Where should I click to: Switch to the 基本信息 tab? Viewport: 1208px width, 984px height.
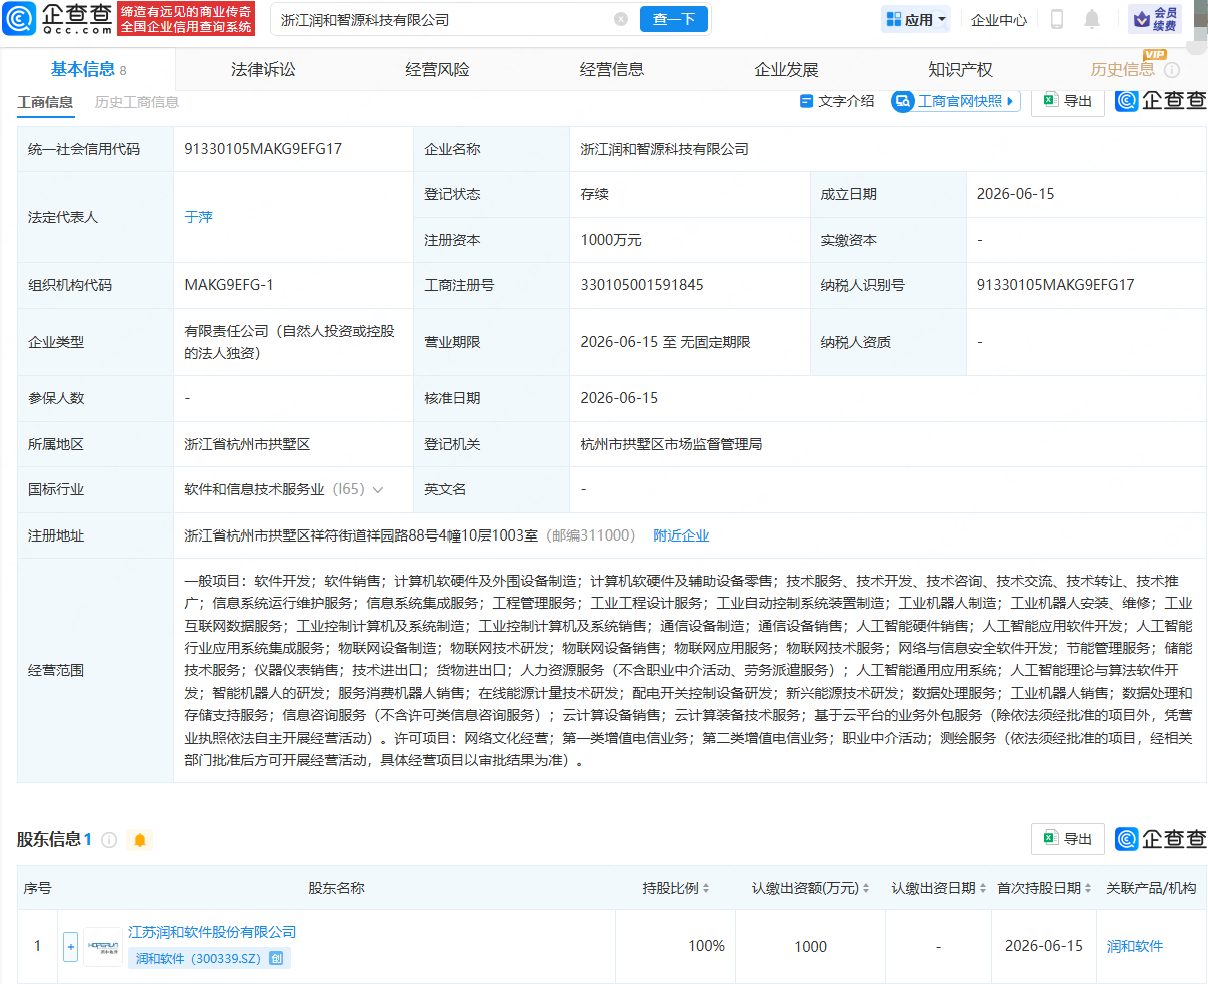(x=88, y=69)
